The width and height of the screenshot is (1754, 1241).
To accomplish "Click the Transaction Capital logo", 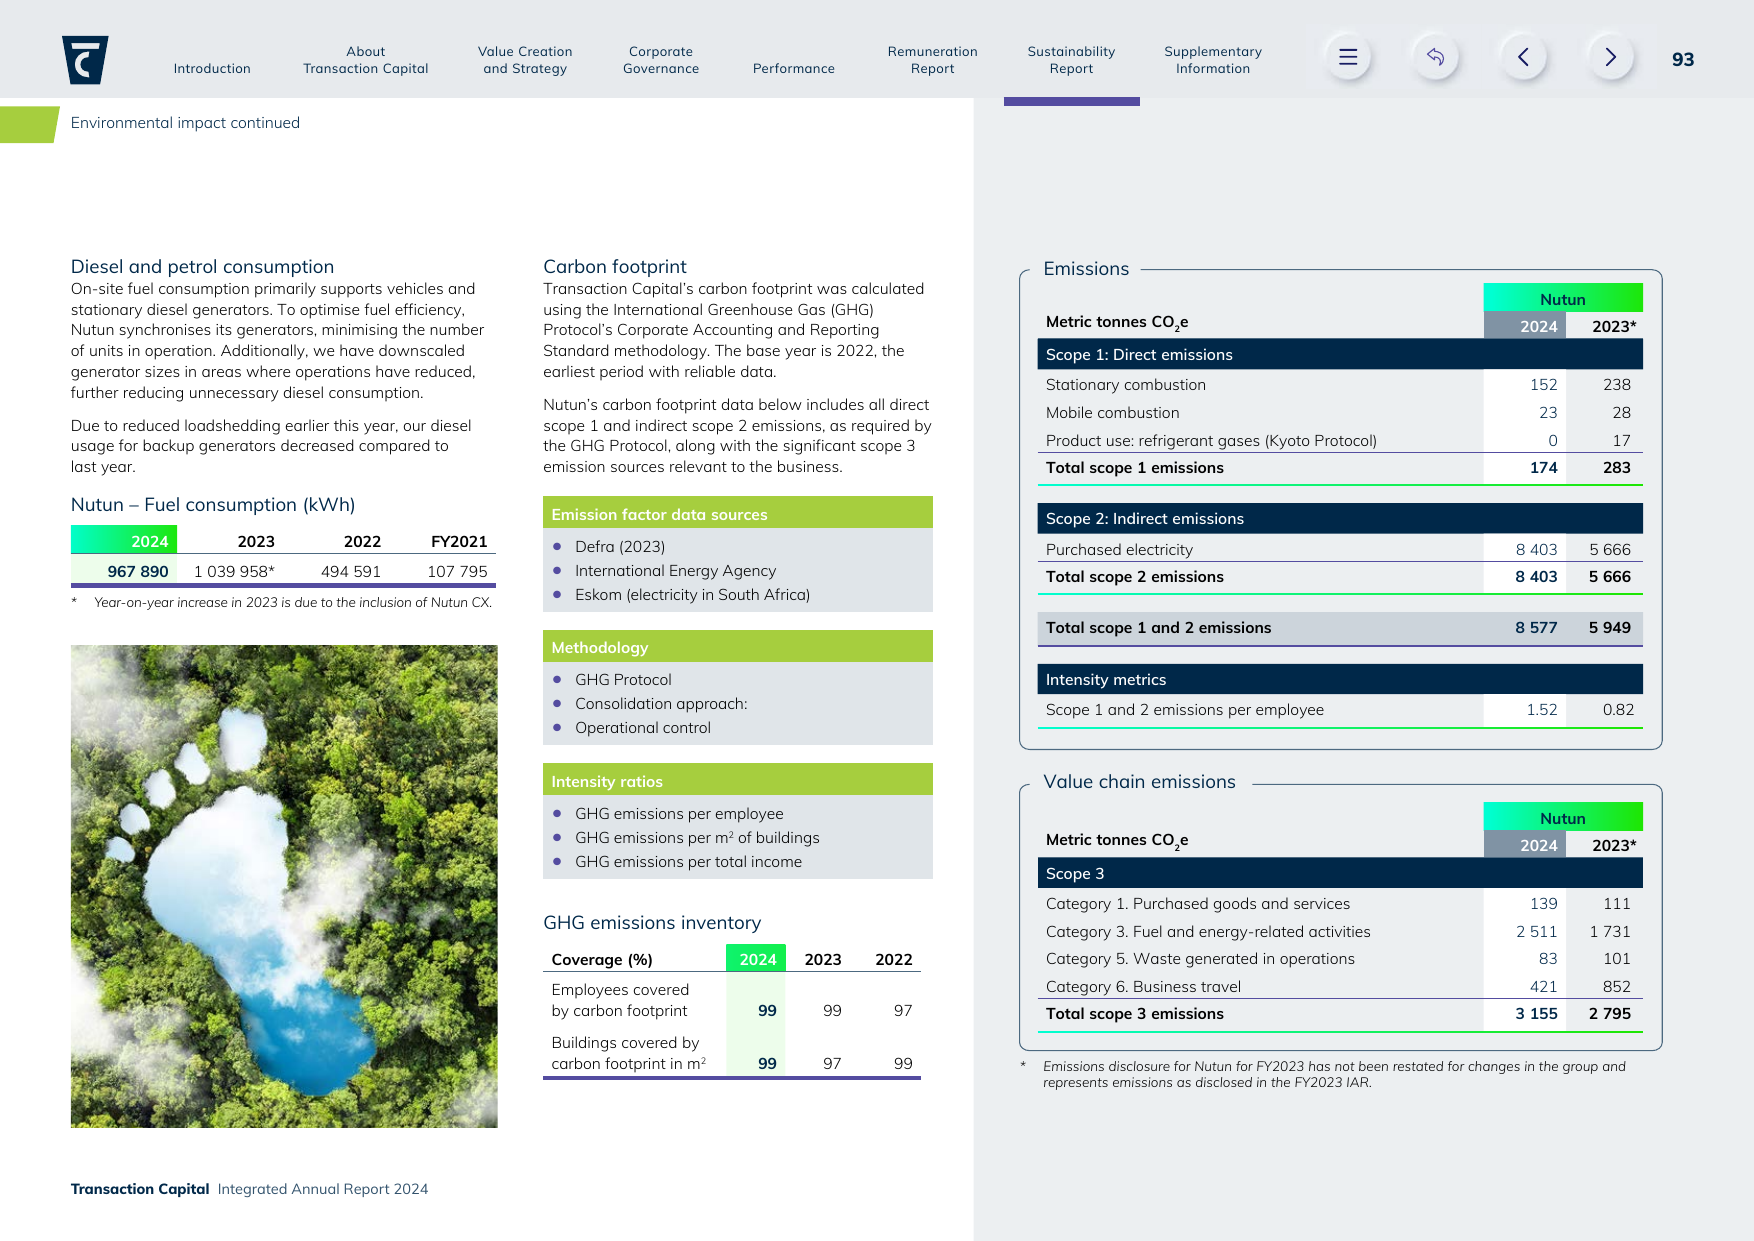I will (x=85, y=60).
